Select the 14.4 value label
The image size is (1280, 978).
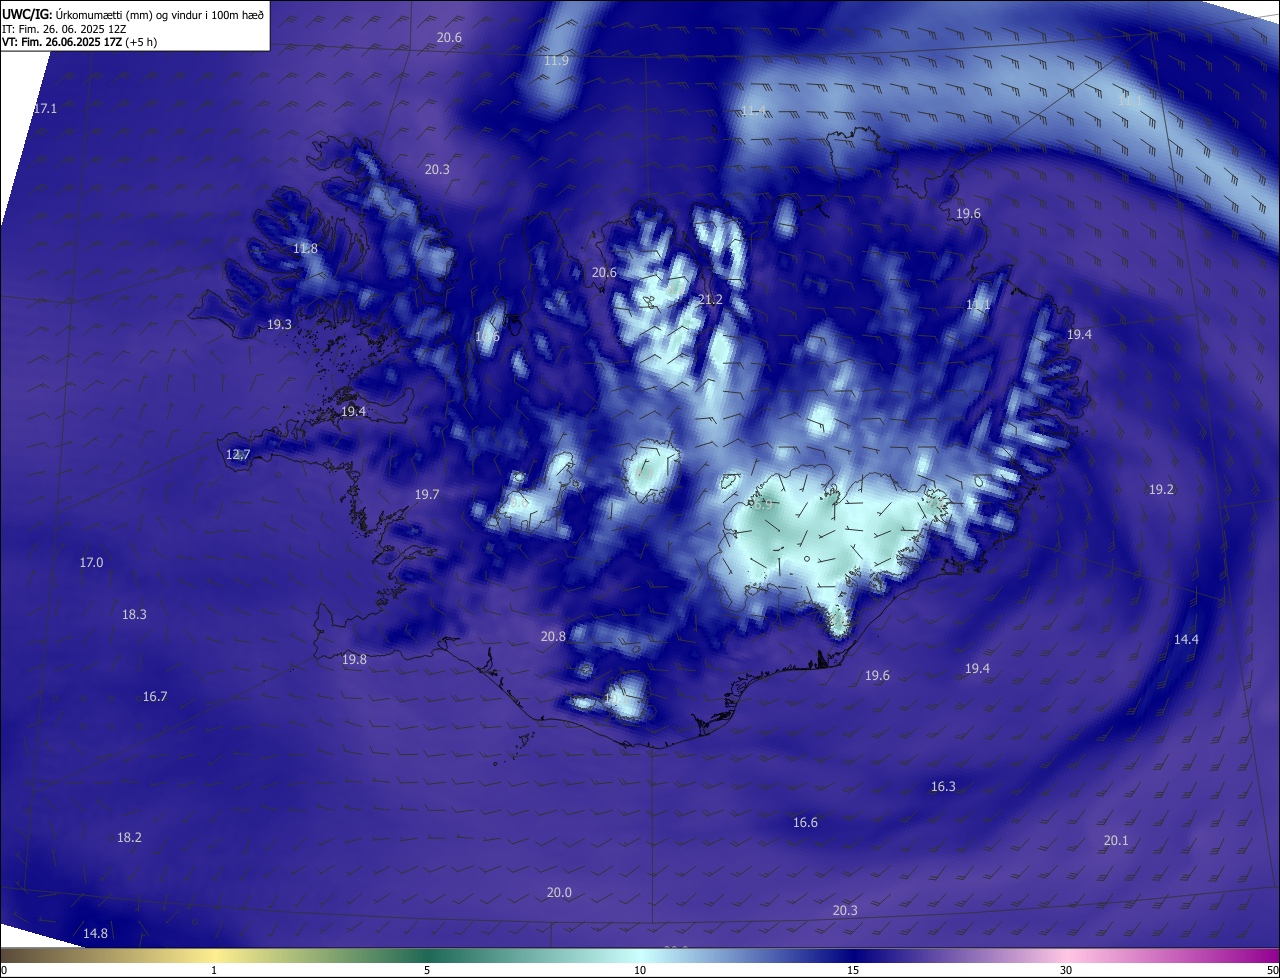tap(1186, 639)
